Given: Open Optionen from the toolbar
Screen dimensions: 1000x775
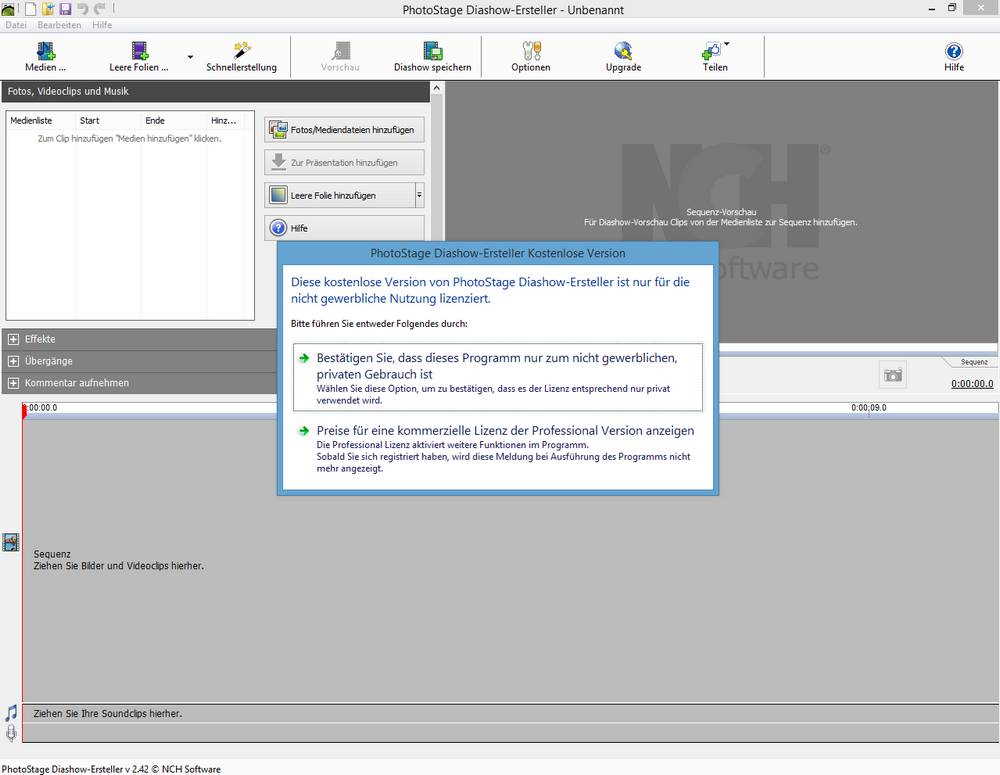Looking at the screenshot, I should pos(531,51).
